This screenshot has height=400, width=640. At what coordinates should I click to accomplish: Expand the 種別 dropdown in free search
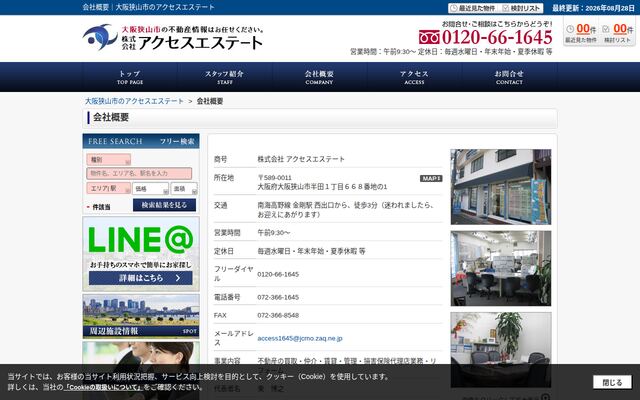coord(109,160)
